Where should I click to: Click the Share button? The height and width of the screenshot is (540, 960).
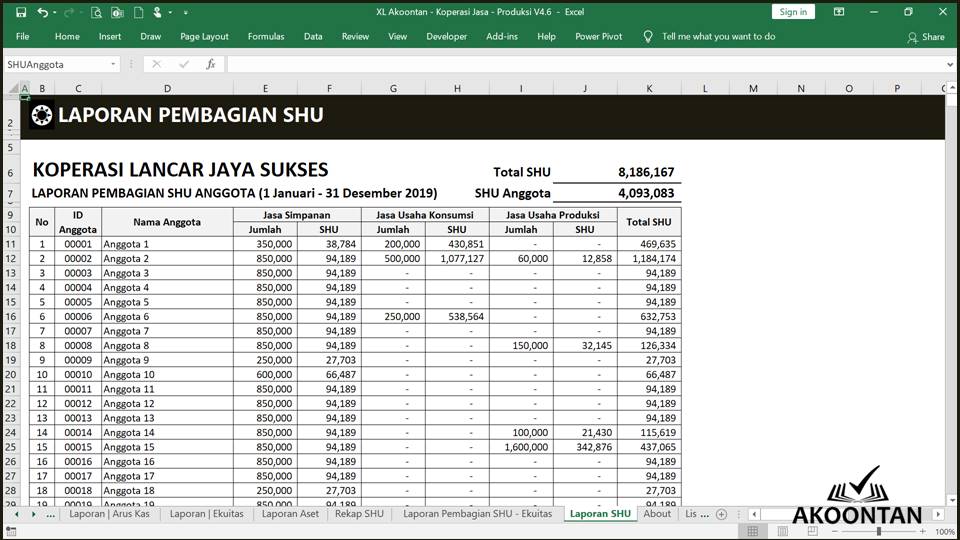click(926, 37)
